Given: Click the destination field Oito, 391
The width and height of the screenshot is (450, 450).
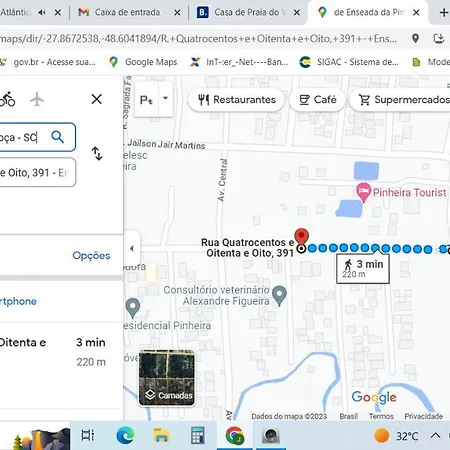Looking at the screenshot, I should pyautogui.click(x=38, y=172).
